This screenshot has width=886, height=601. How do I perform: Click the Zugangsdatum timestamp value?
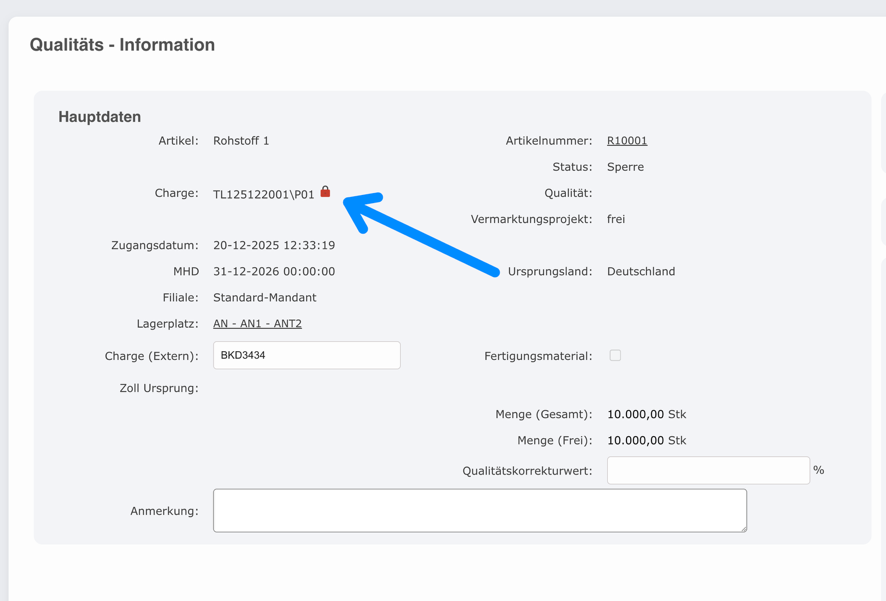(x=273, y=244)
